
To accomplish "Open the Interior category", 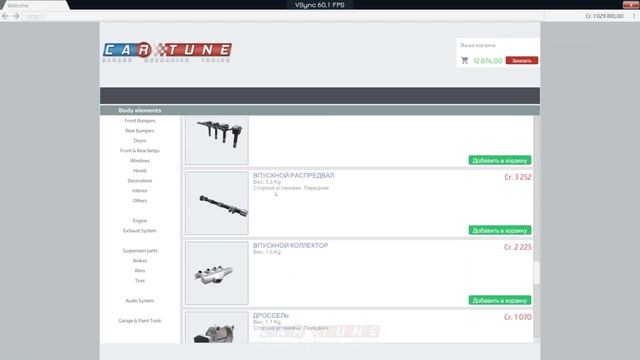I will pyautogui.click(x=140, y=191).
